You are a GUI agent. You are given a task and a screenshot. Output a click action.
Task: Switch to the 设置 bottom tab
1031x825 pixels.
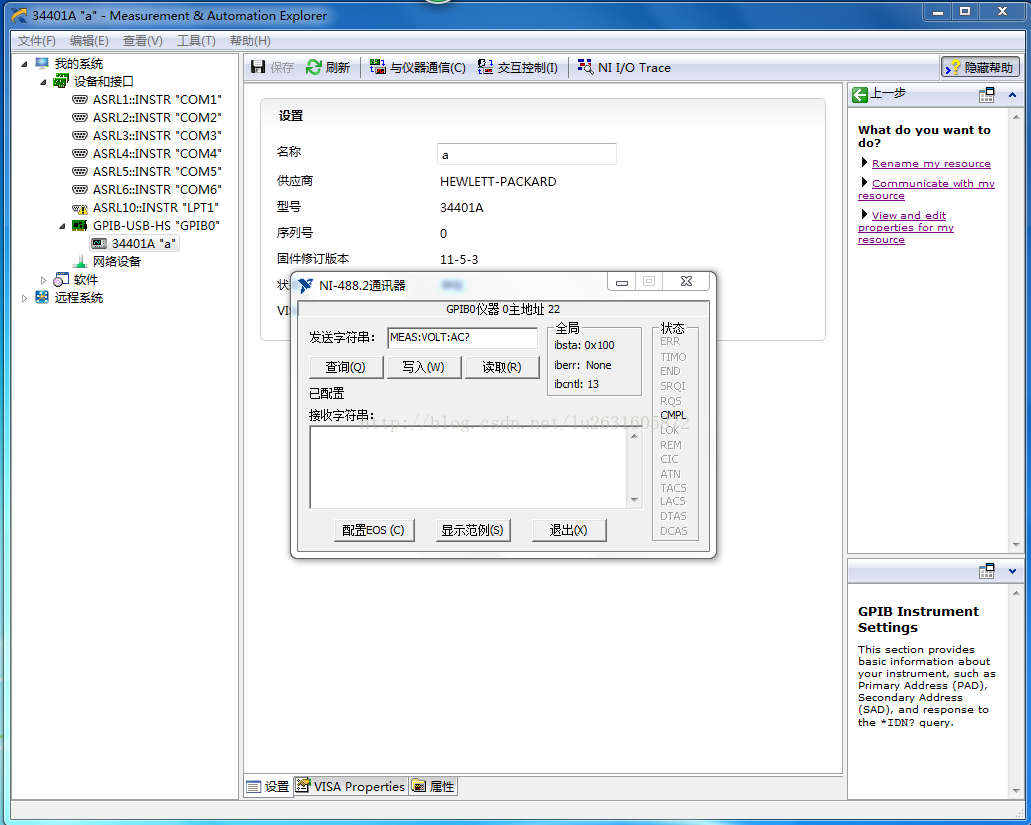[268, 786]
